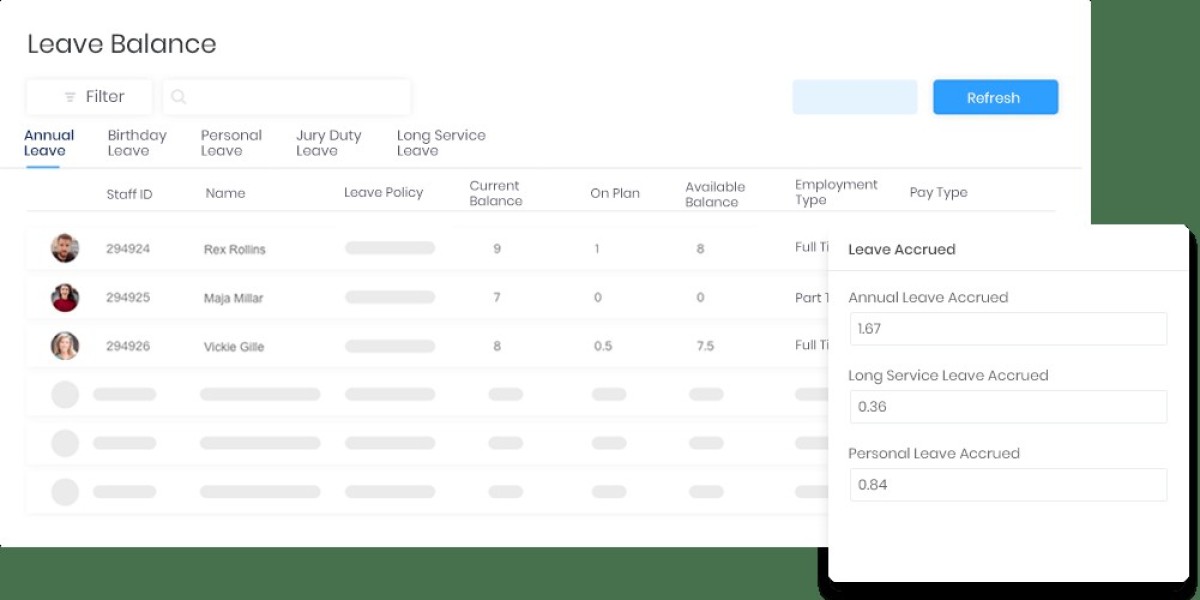This screenshot has width=1200, height=600.
Task: Click the filter funnel icon
Action: (x=70, y=97)
